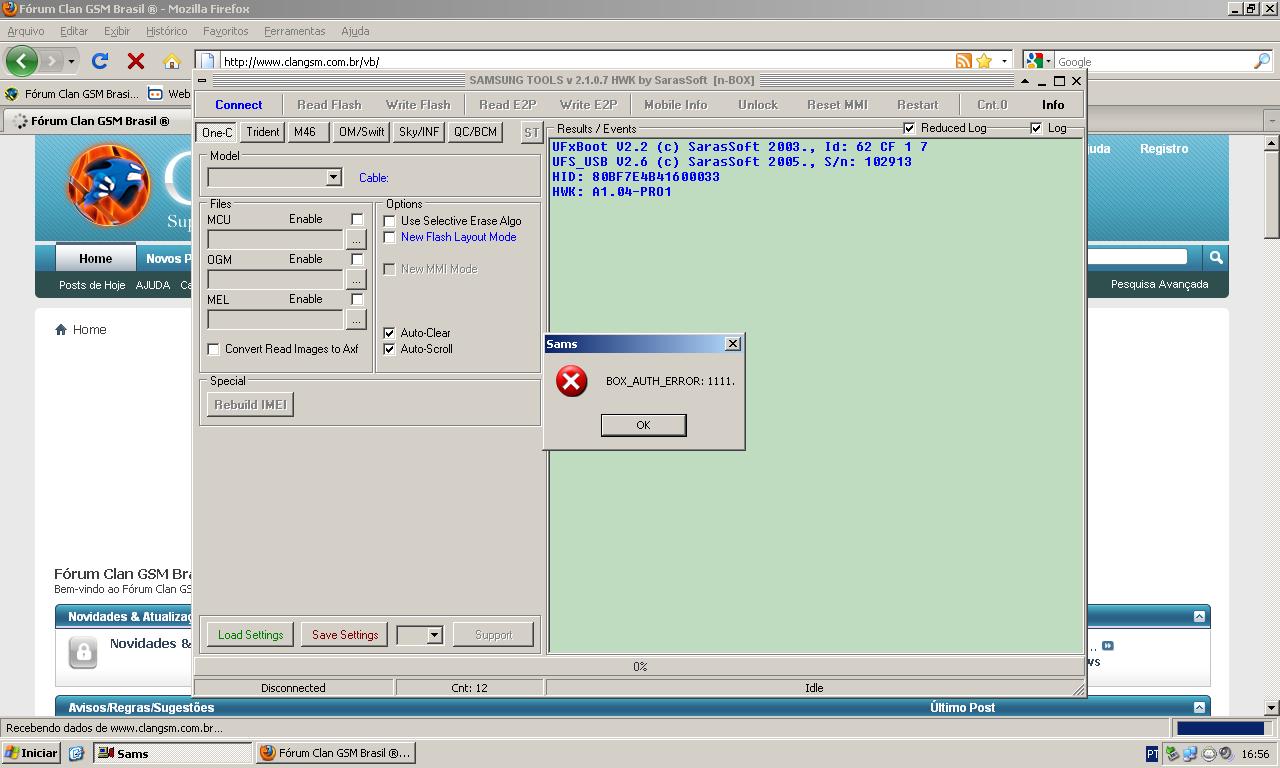This screenshot has width=1280, height=768.
Task: Switch to the OM/Swift tab
Action: (x=361, y=132)
